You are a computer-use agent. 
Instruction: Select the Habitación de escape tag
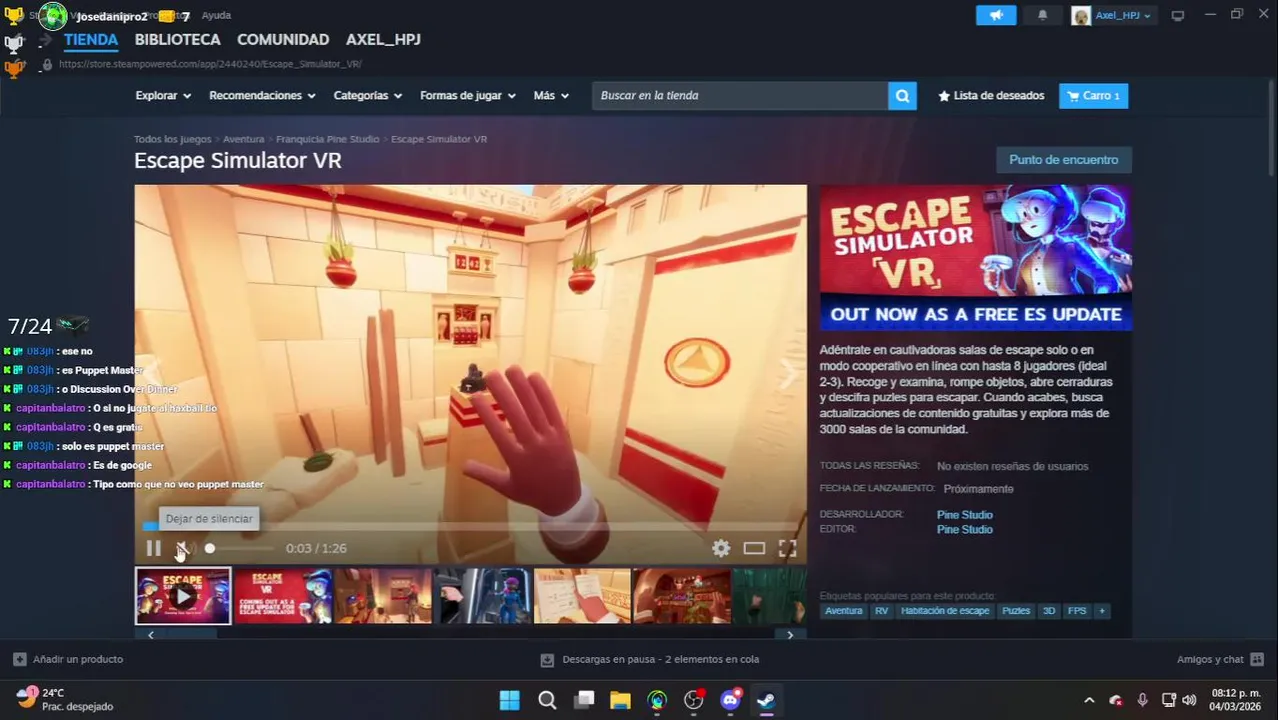[945, 611]
